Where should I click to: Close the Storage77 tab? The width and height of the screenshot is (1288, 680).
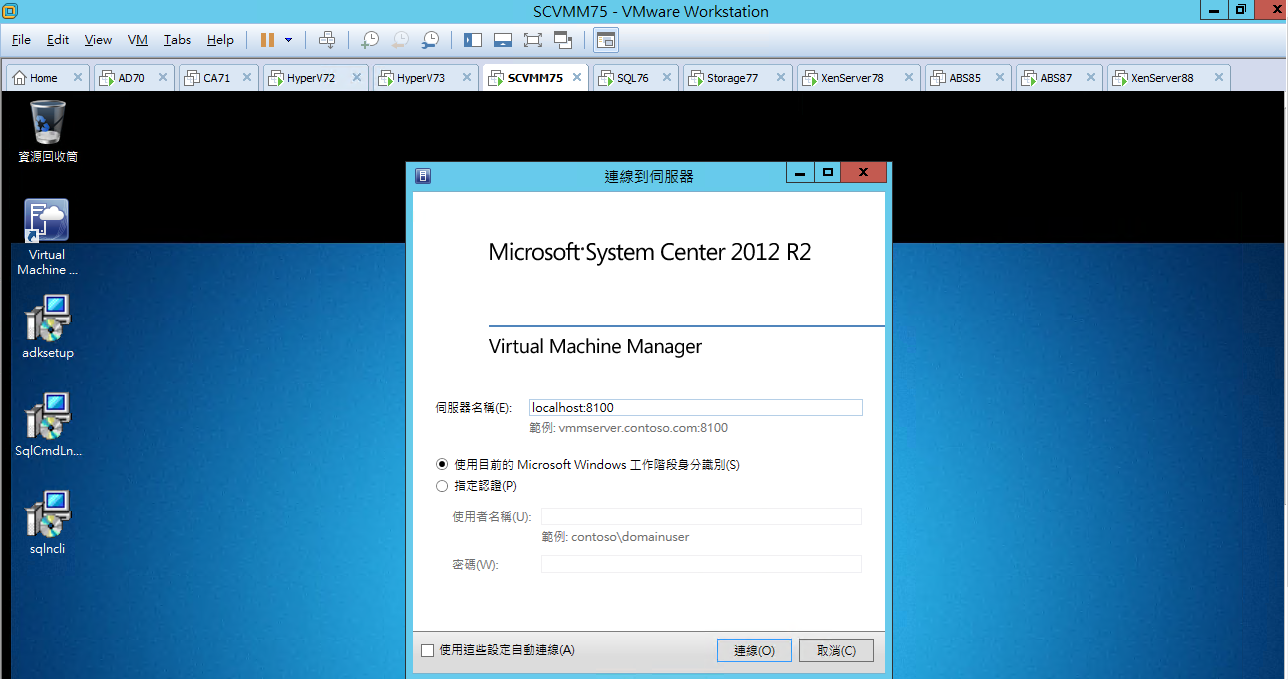tap(779, 78)
